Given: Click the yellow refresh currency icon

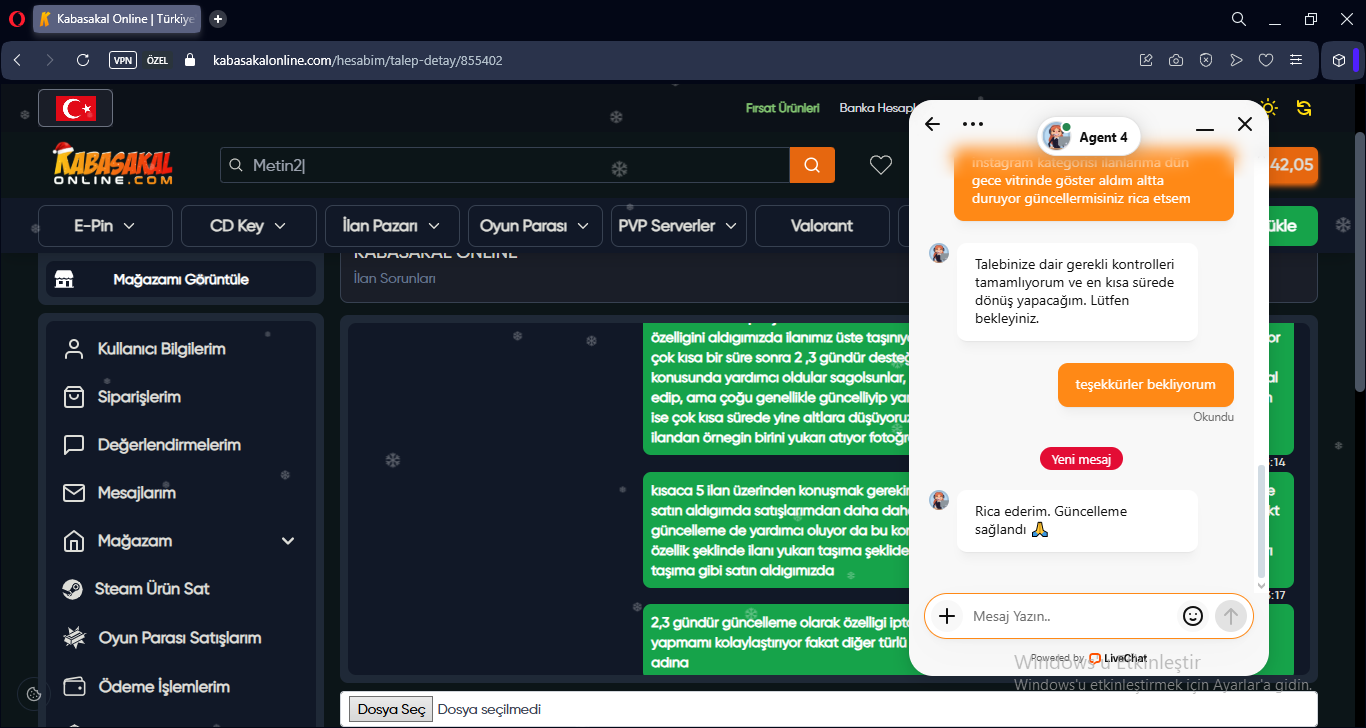Looking at the screenshot, I should 1304,108.
